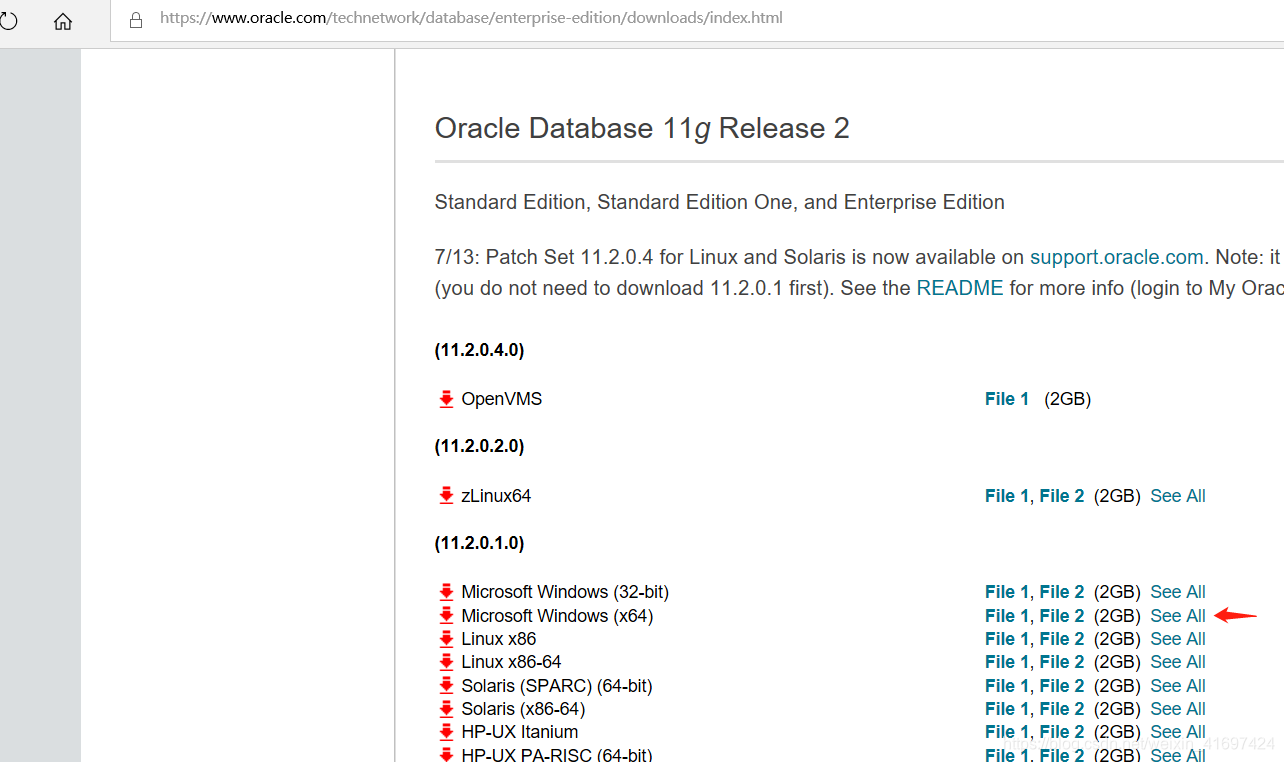Click the browser refresh icon
This screenshot has width=1284, height=762.
[8, 20]
